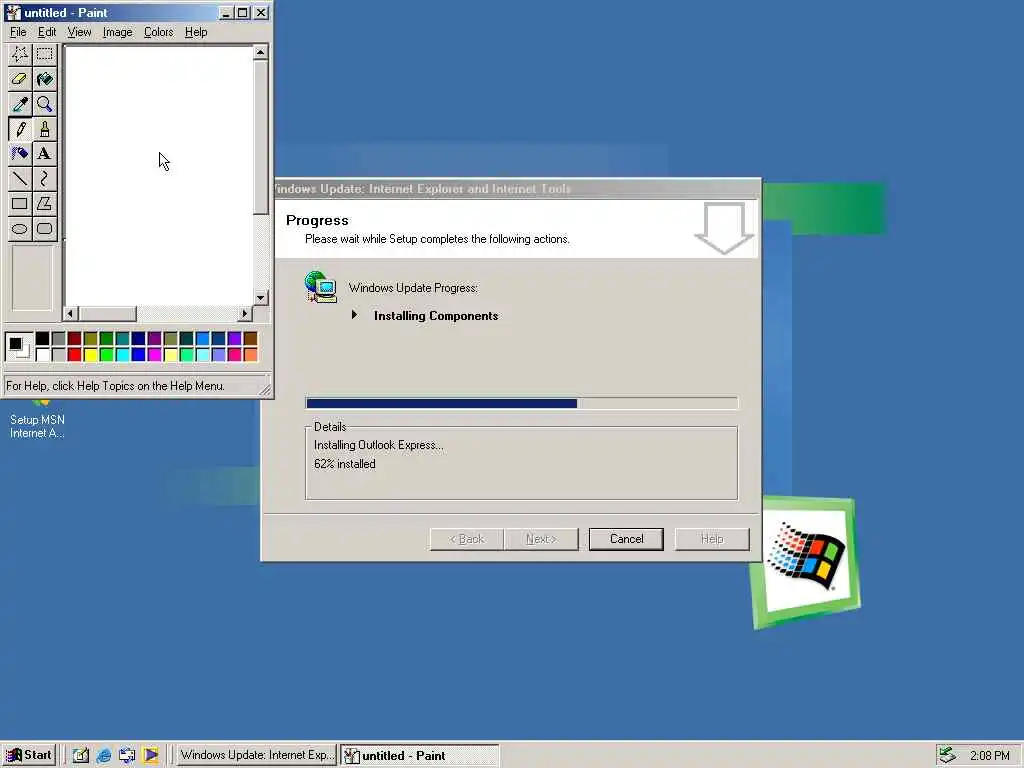1024x768 pixels.
Task: Pick the yellow color swatch
Action: point(90,355)
